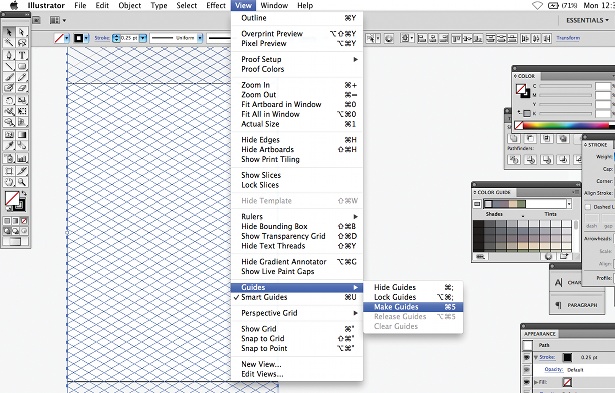The width and height of the screenshot is (615, 393).
Task: Open the fill color dropdown in control bar
Action: pos(67,38)
